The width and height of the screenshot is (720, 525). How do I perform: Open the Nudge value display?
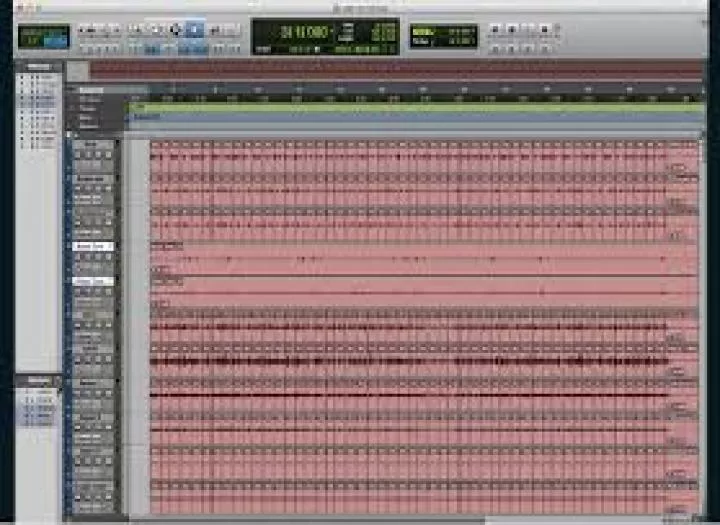pos(444,42)
